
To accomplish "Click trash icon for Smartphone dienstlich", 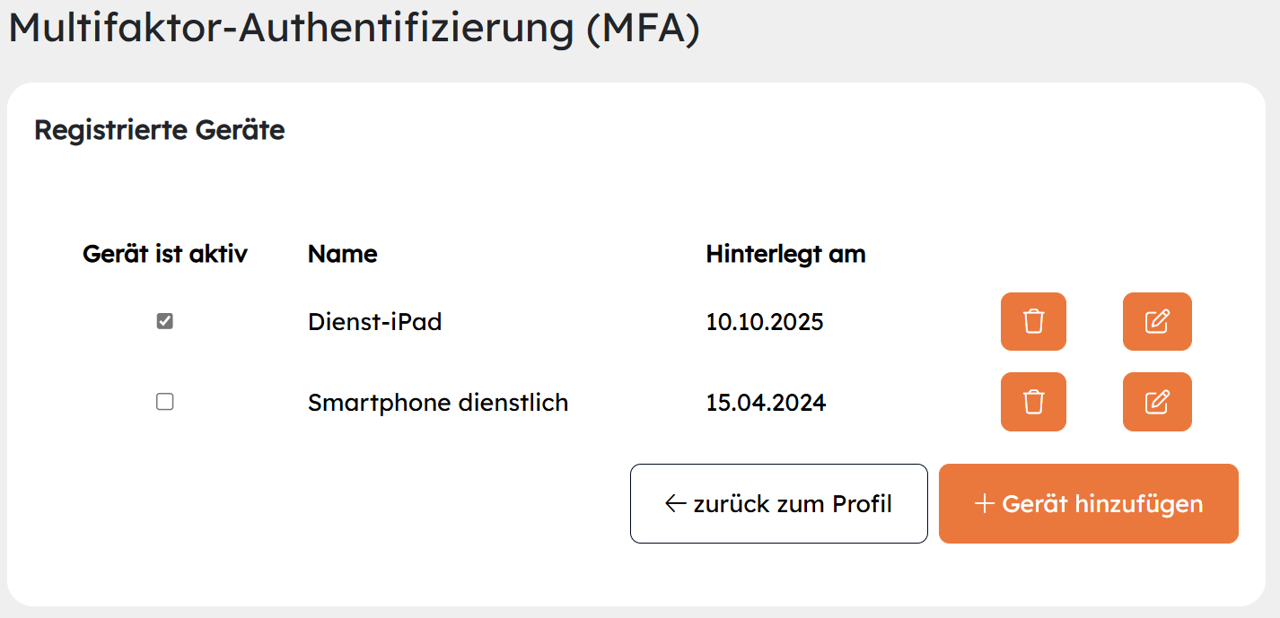I will tap(1033, 402).
